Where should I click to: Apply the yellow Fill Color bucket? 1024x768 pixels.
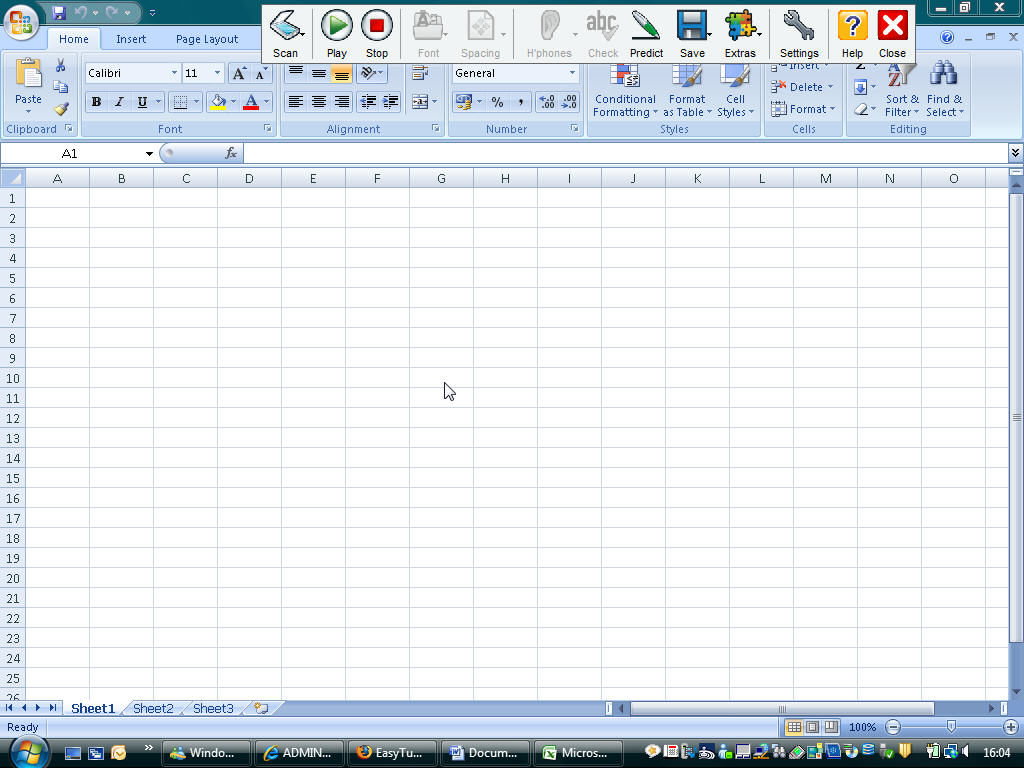pos(217,102)
